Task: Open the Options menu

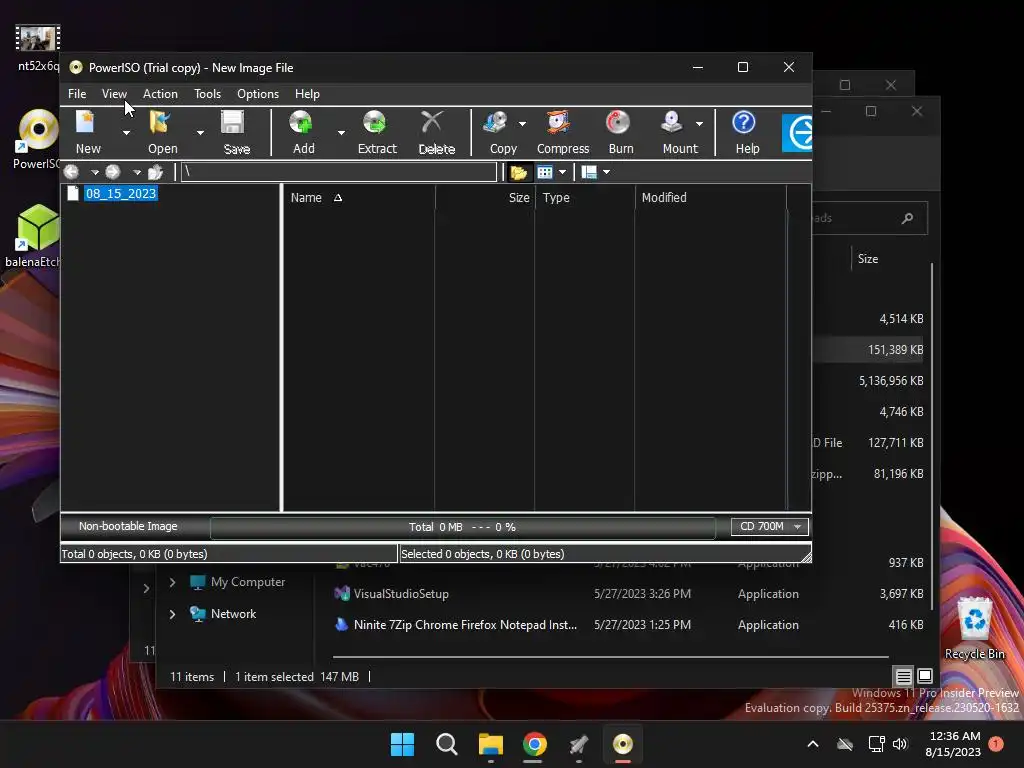Action: (258, 94)
